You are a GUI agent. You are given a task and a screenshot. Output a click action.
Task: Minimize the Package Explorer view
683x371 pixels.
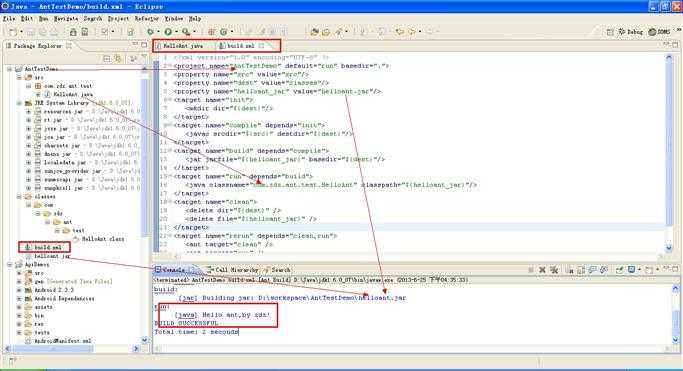pos(135,44)
